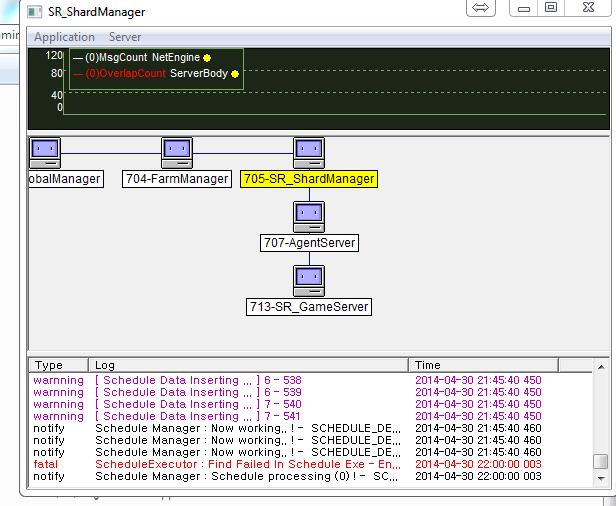Image resolution: width=616 pixels, height=506 pixels.
Task: Click the log scrollbar down arrow
Action: click(x=601, y=478)
